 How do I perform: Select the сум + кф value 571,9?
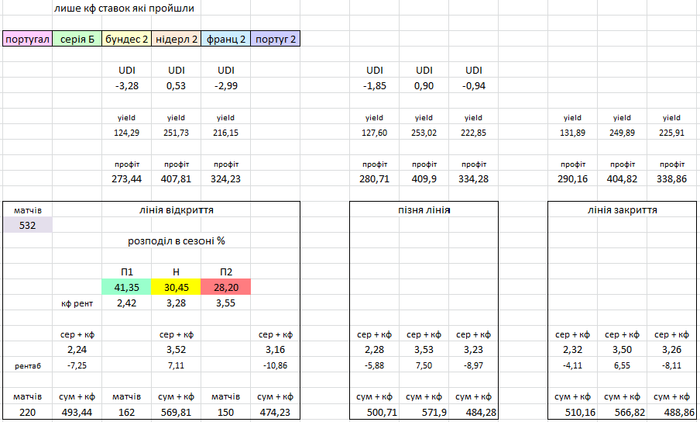(x=433, y=412)
